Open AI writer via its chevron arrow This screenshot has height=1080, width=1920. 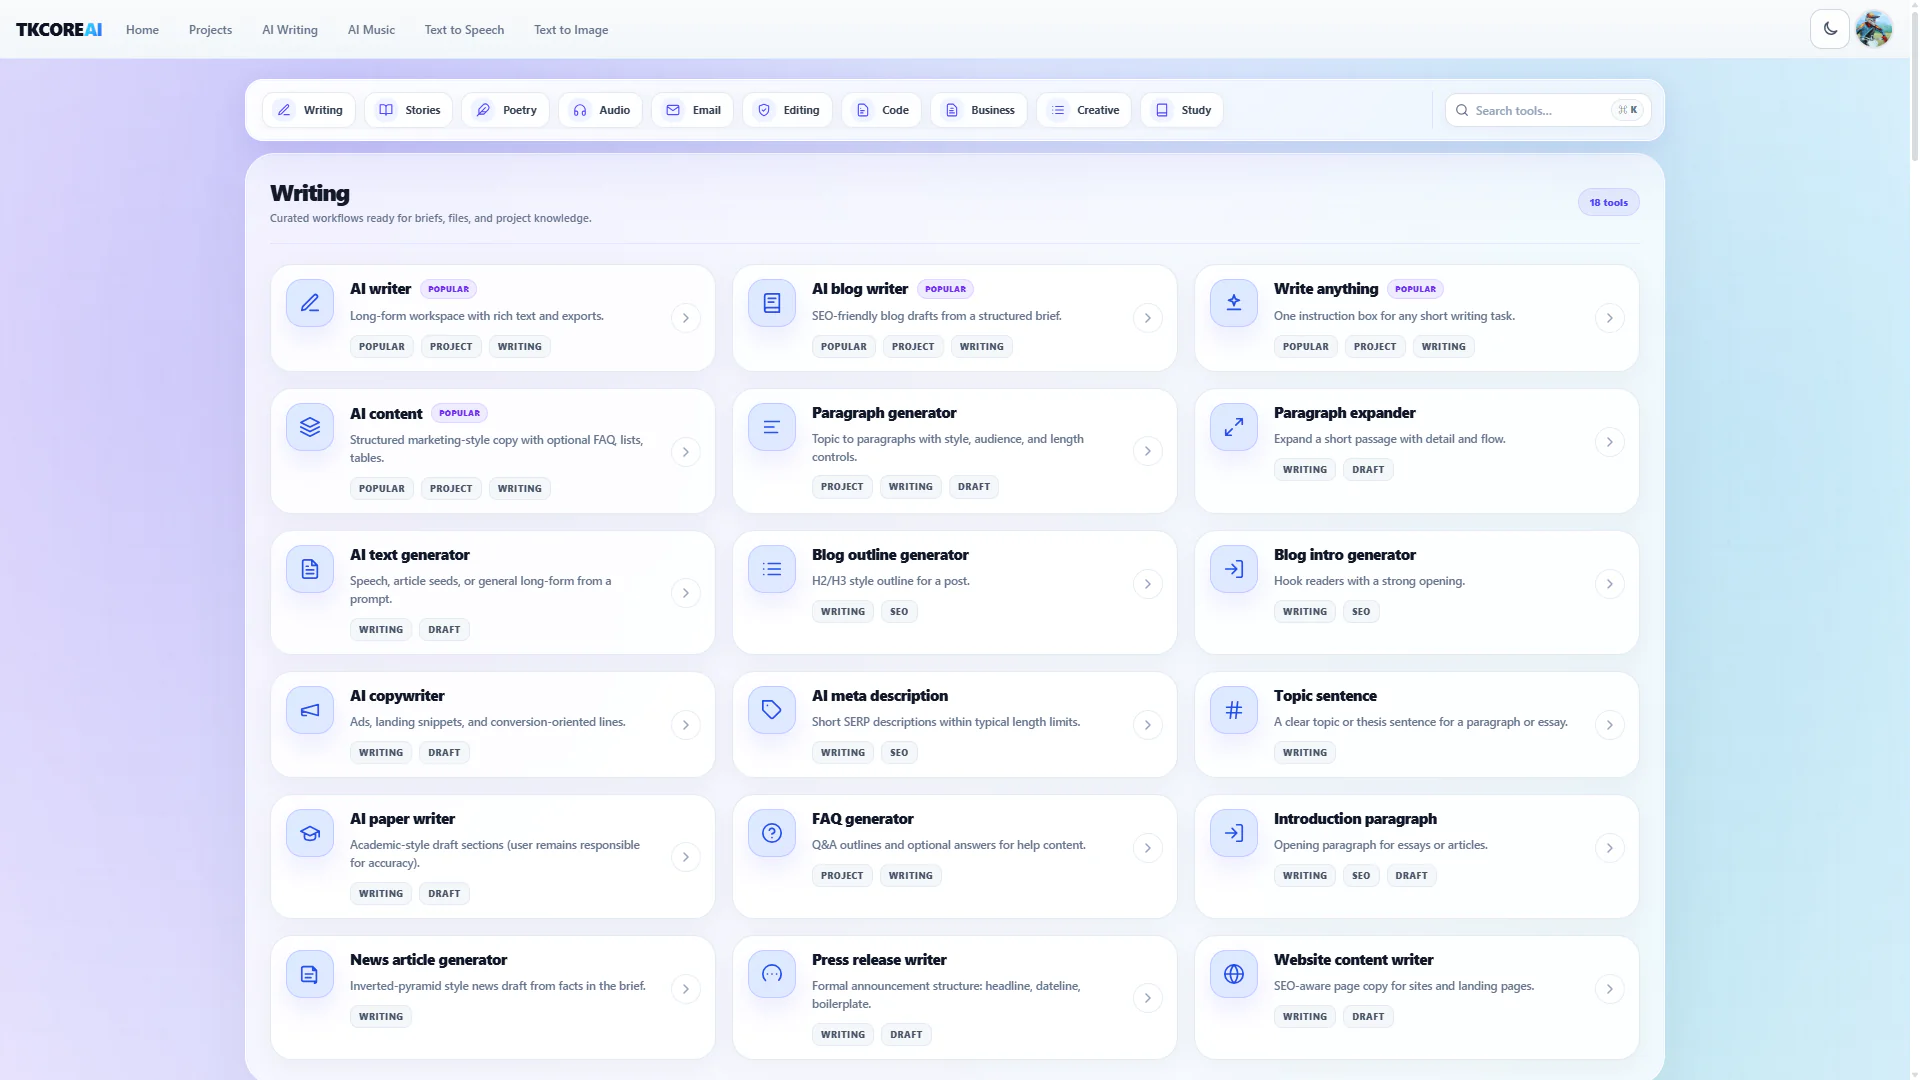(x=685, y=318)
